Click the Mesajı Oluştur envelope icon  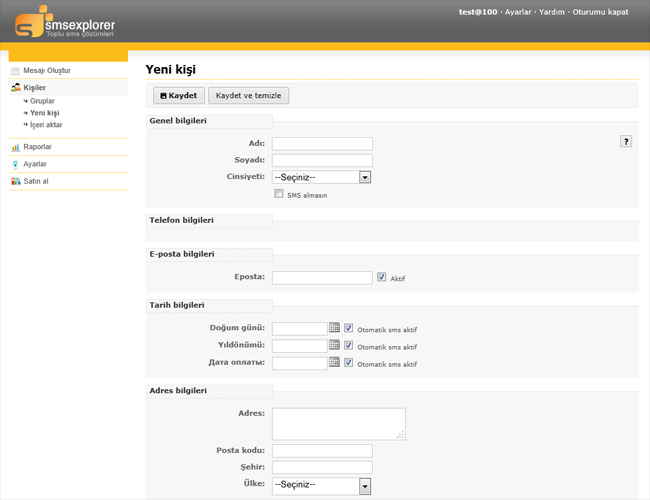tap(15, 70)
